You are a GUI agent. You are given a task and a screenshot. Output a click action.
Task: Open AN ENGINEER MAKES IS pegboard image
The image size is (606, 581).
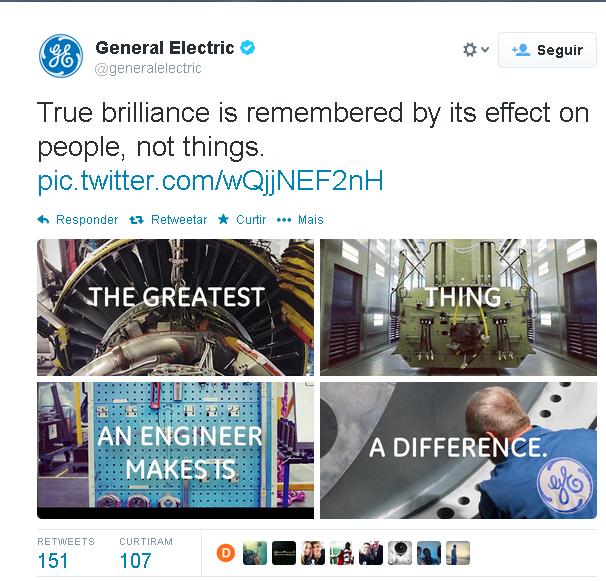(175, 450)
